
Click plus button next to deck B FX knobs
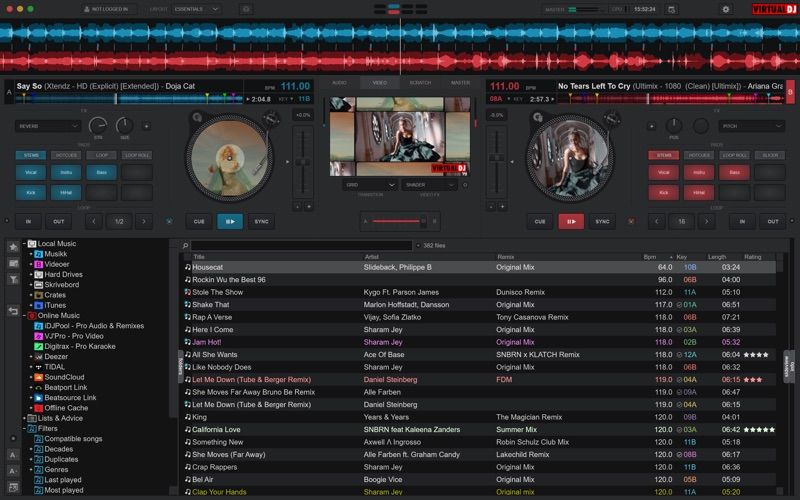(x=651, y=126)
